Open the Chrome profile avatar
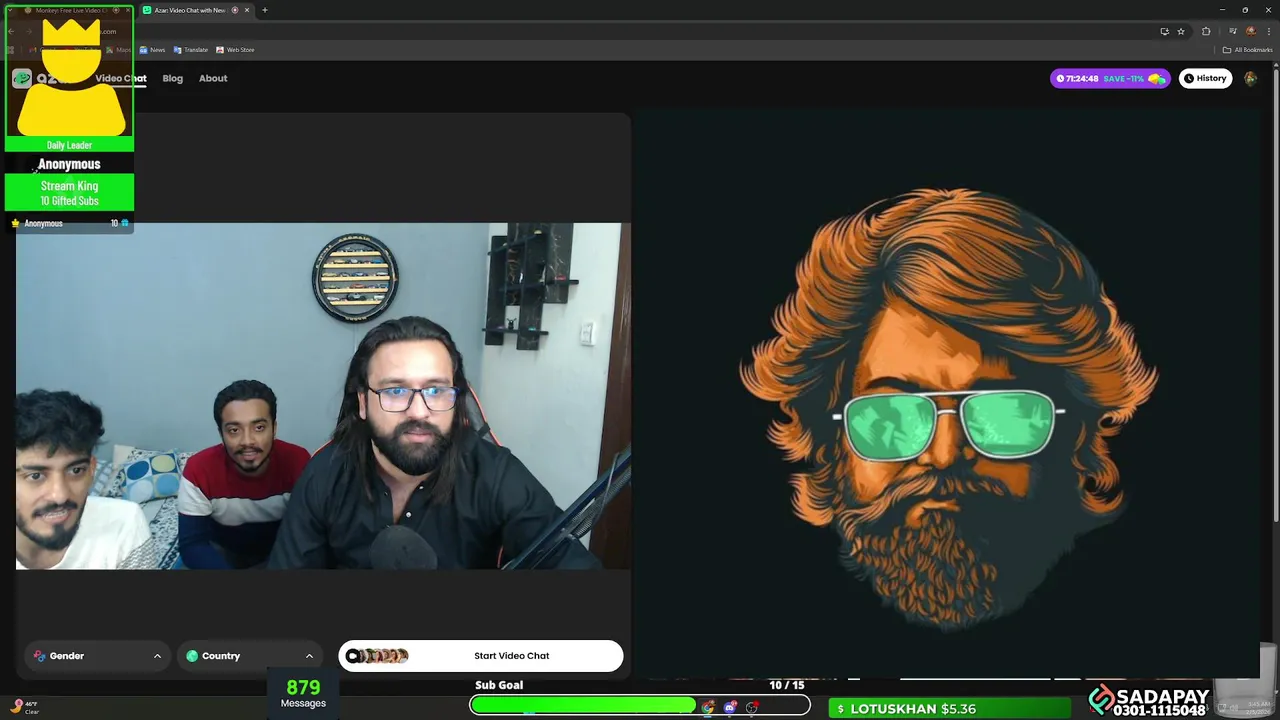The image size is (1280, 720). click(1250, 31)
